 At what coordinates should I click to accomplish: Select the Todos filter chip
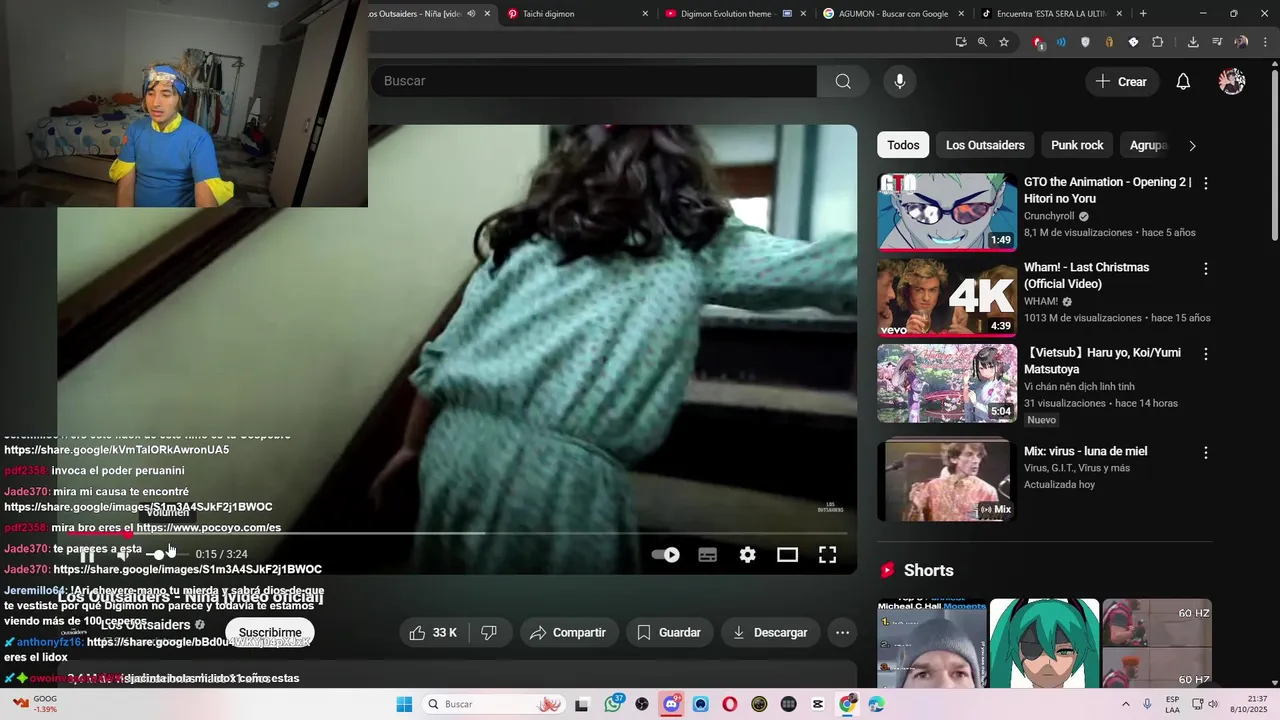click(x=903, y=145)
